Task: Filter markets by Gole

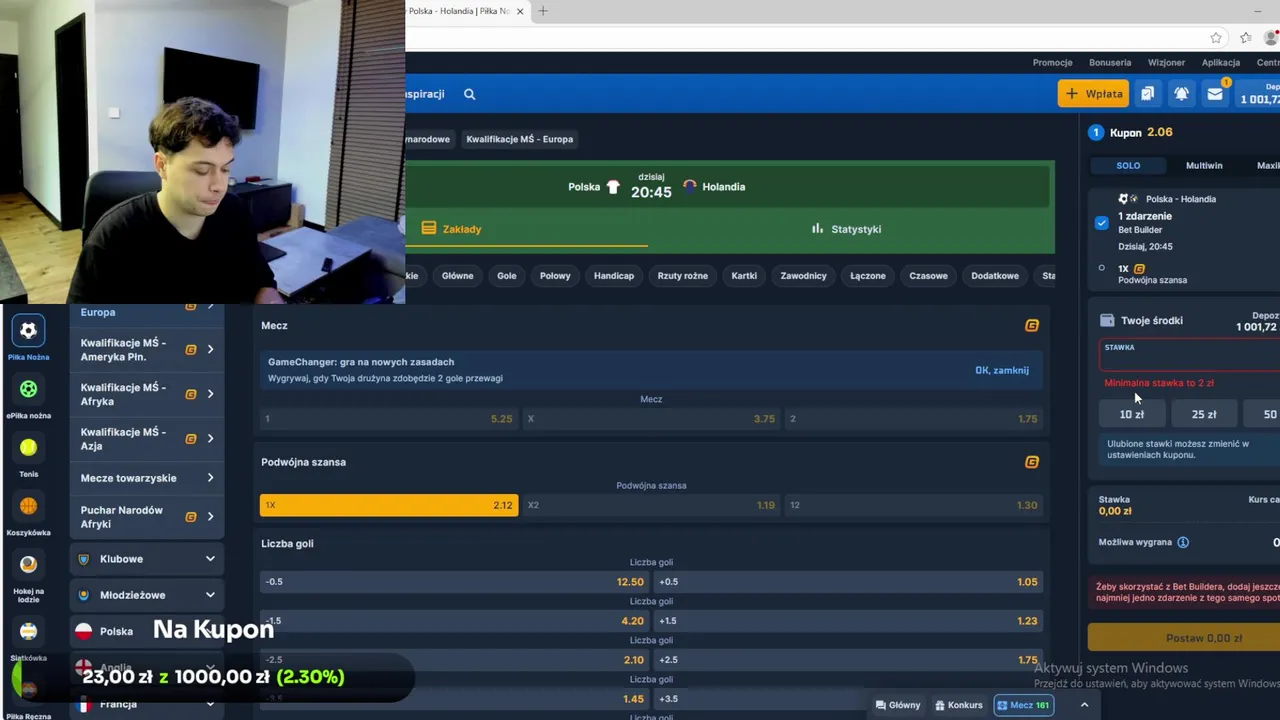Action: point(507,276)
